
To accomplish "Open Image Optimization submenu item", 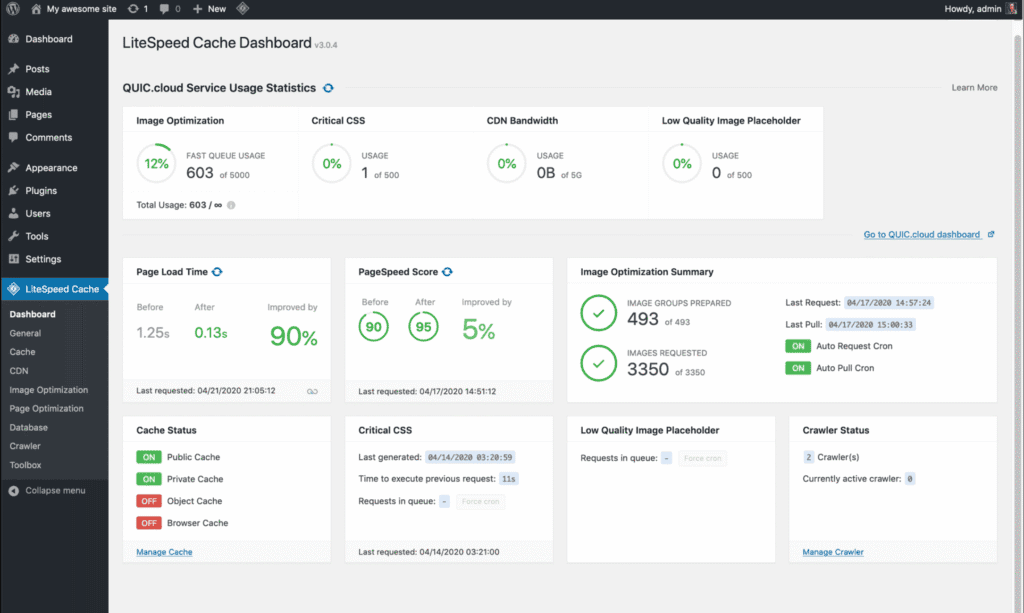I will [x=49, y=390].
